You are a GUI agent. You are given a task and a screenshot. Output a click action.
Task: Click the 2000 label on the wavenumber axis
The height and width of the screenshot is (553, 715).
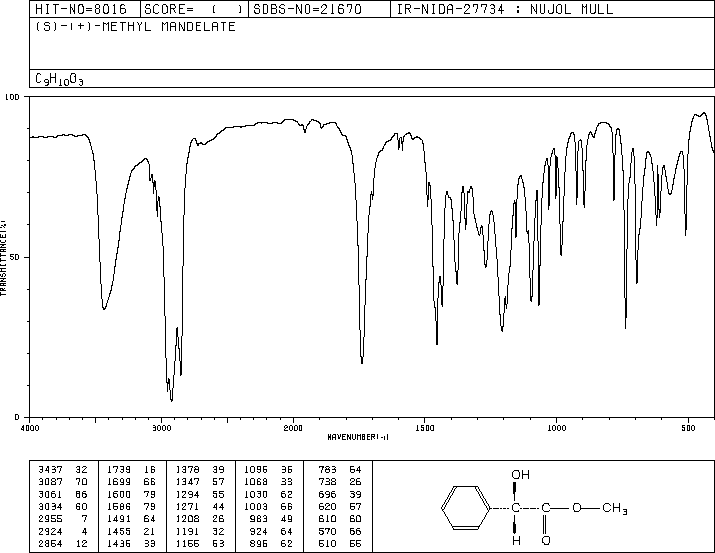click(293, 428)
